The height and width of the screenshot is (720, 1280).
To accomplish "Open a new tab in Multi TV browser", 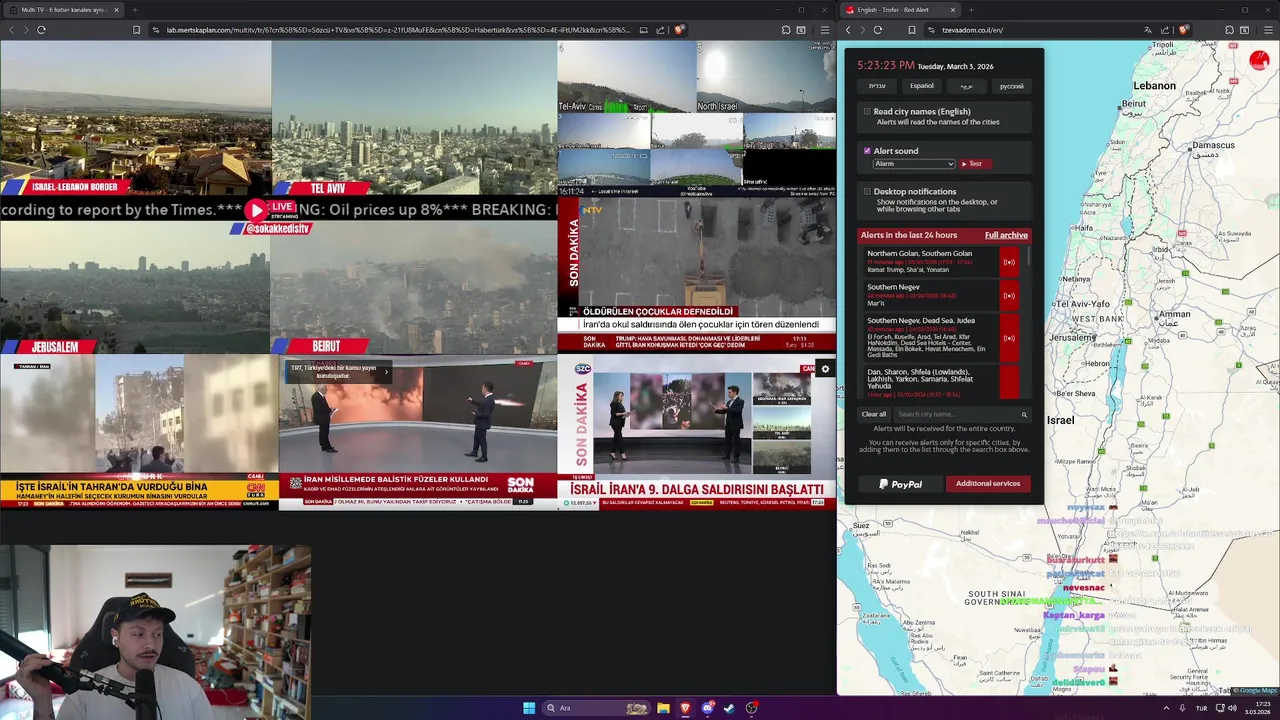I will point(134,10).
